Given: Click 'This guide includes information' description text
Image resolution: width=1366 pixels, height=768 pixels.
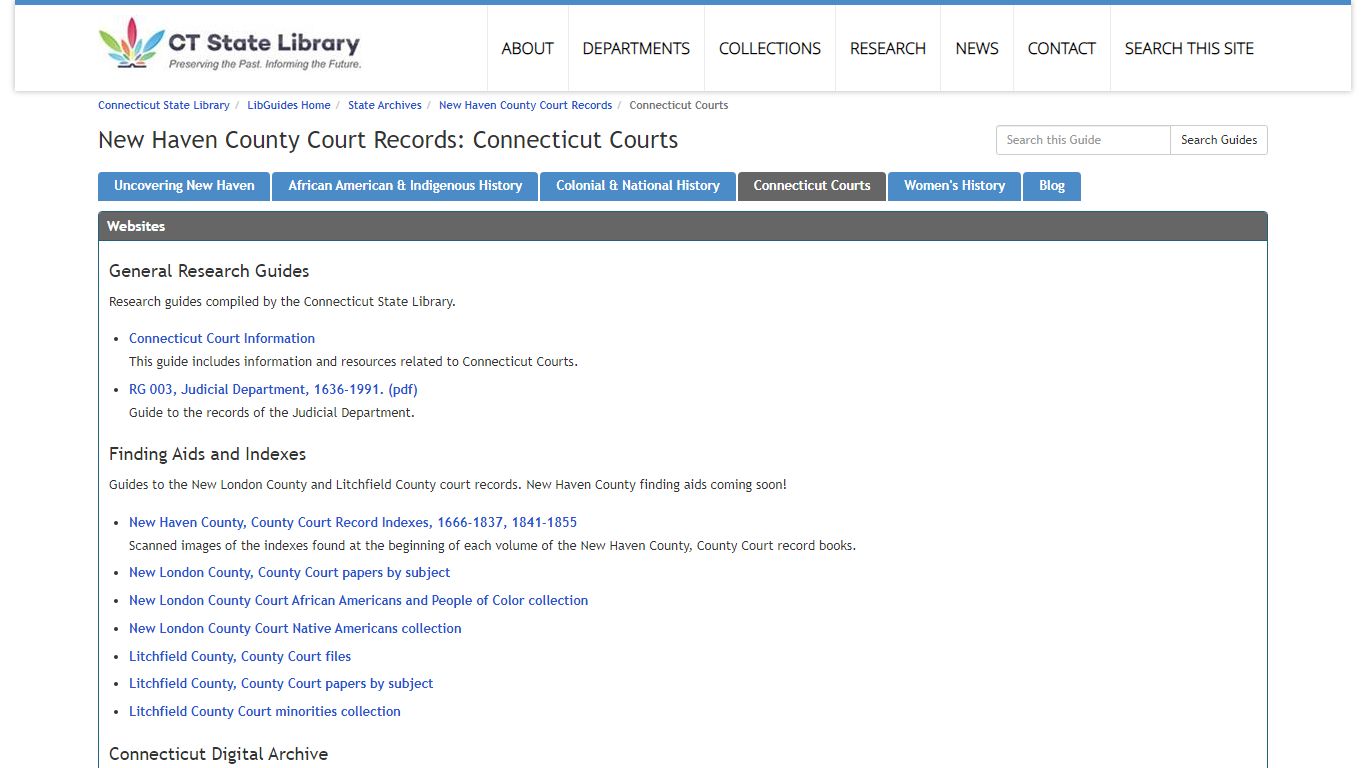Looking at the screenshot, I should click(353, 361).
